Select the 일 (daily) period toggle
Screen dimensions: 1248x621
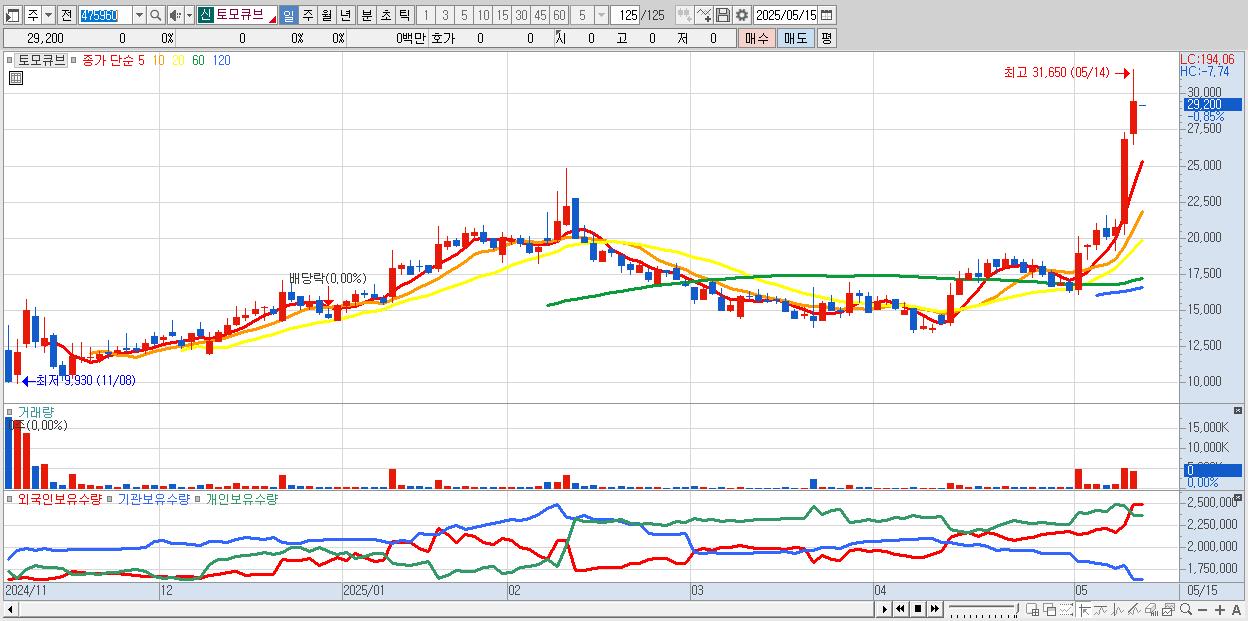pos(288,15)
